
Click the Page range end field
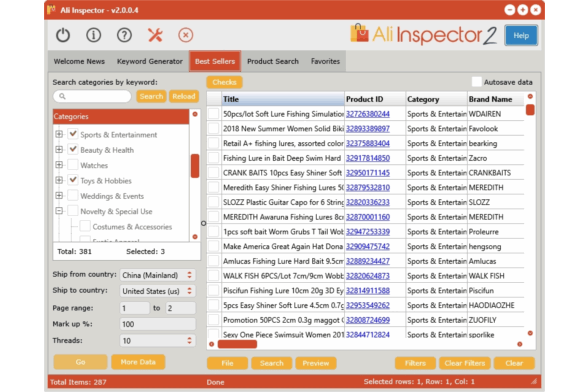click(180, 308)
